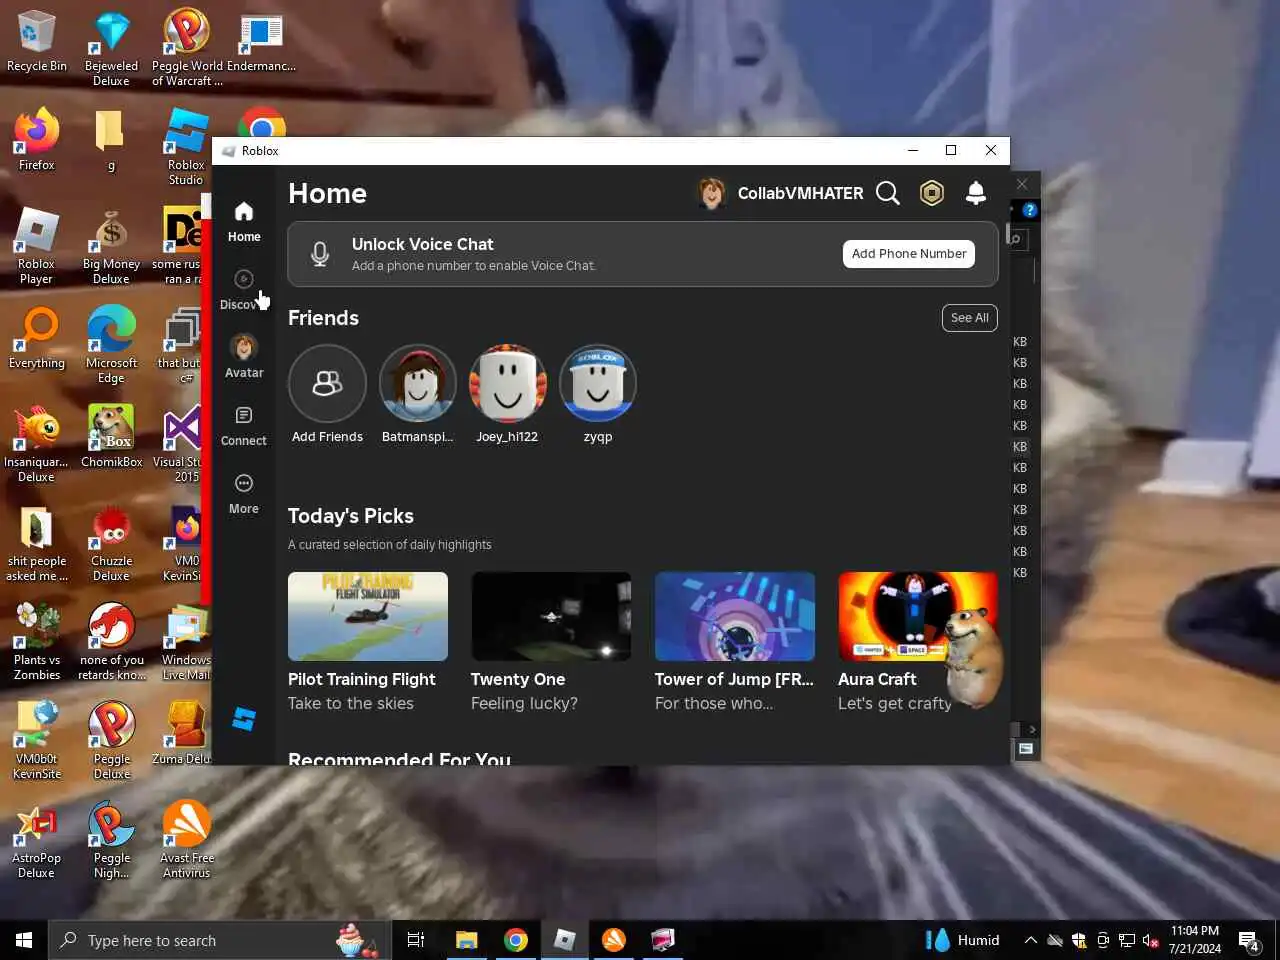Open the Discover section in sidebar

point(243,290)
